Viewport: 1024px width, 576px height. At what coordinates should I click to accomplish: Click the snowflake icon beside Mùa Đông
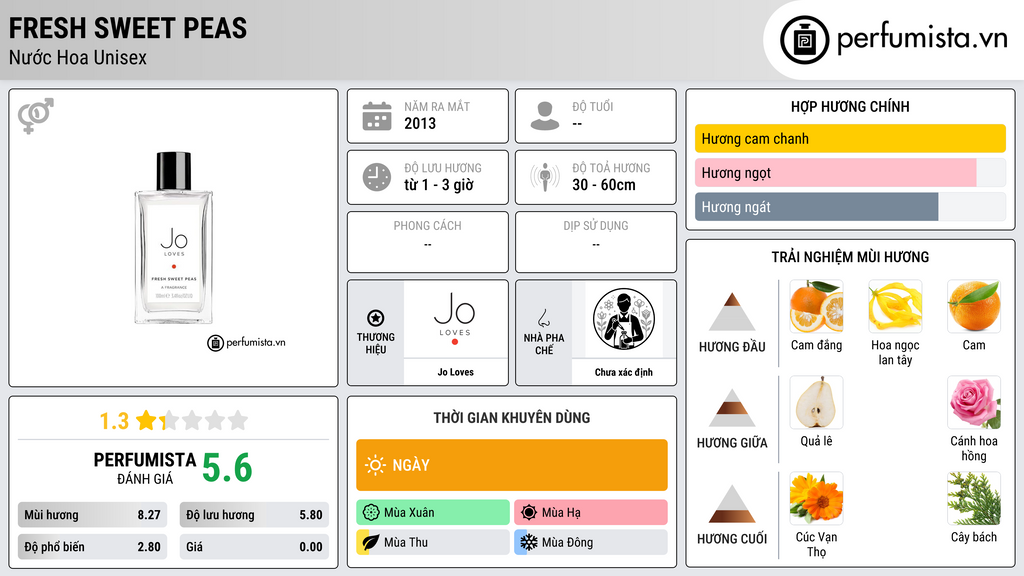529,543
